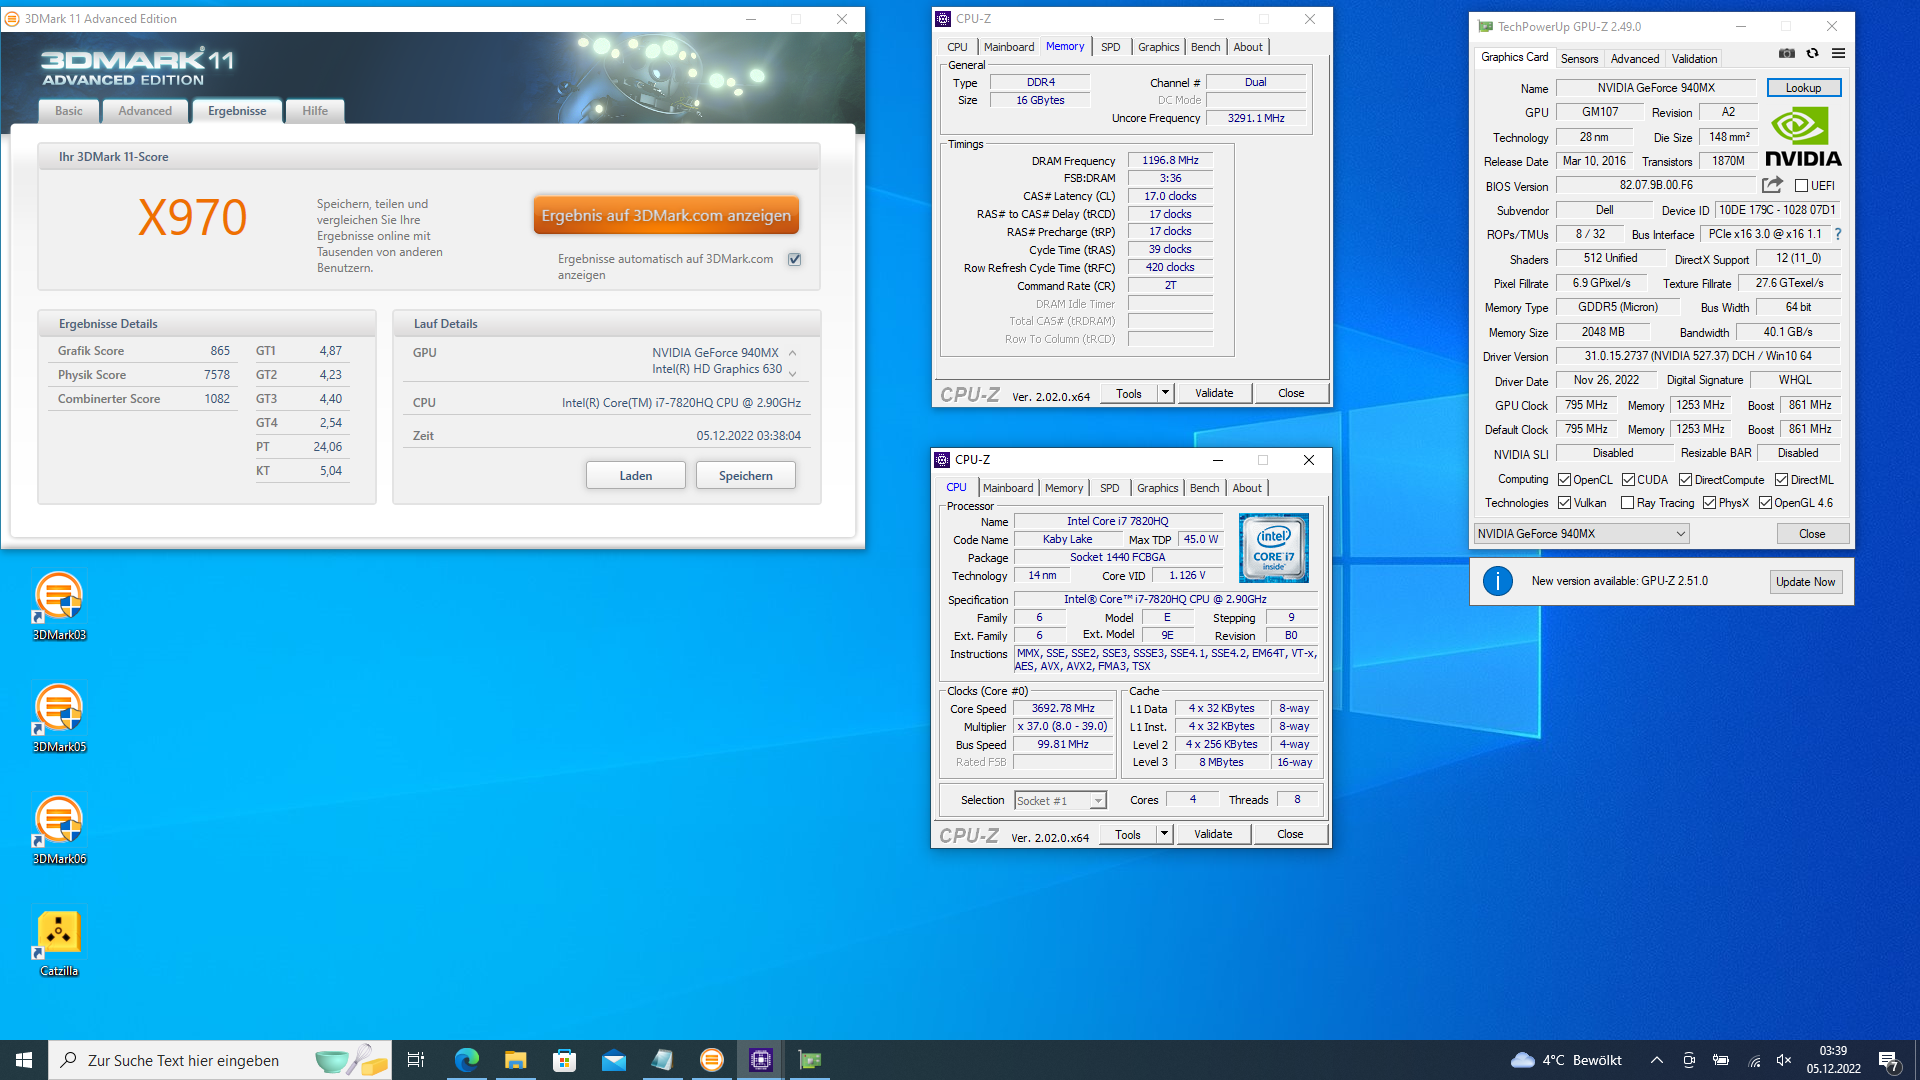The image size is (1920, 1080).
Task: Open the Windows Start menu
Action: pos(24,1060)
